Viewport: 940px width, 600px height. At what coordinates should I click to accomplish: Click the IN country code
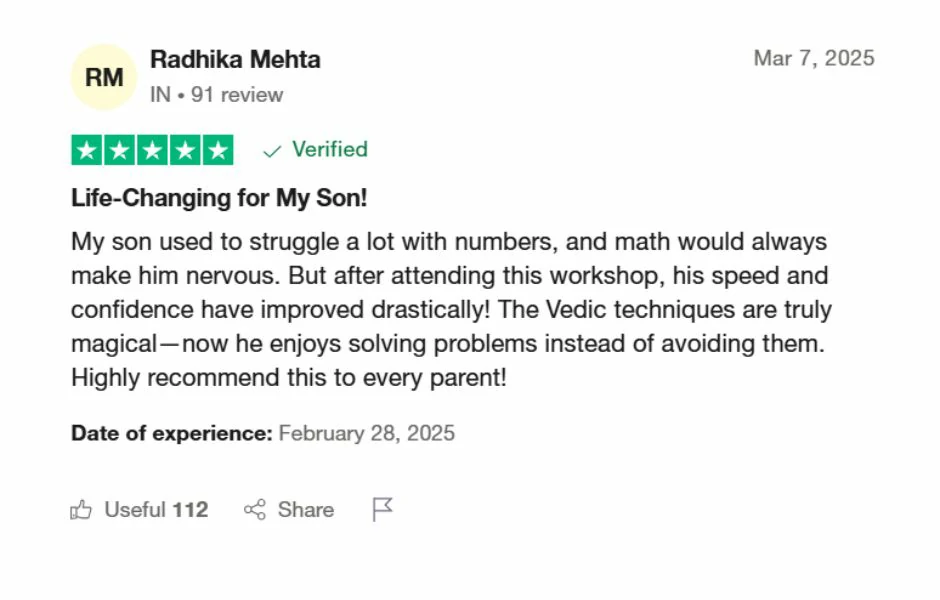160,95
